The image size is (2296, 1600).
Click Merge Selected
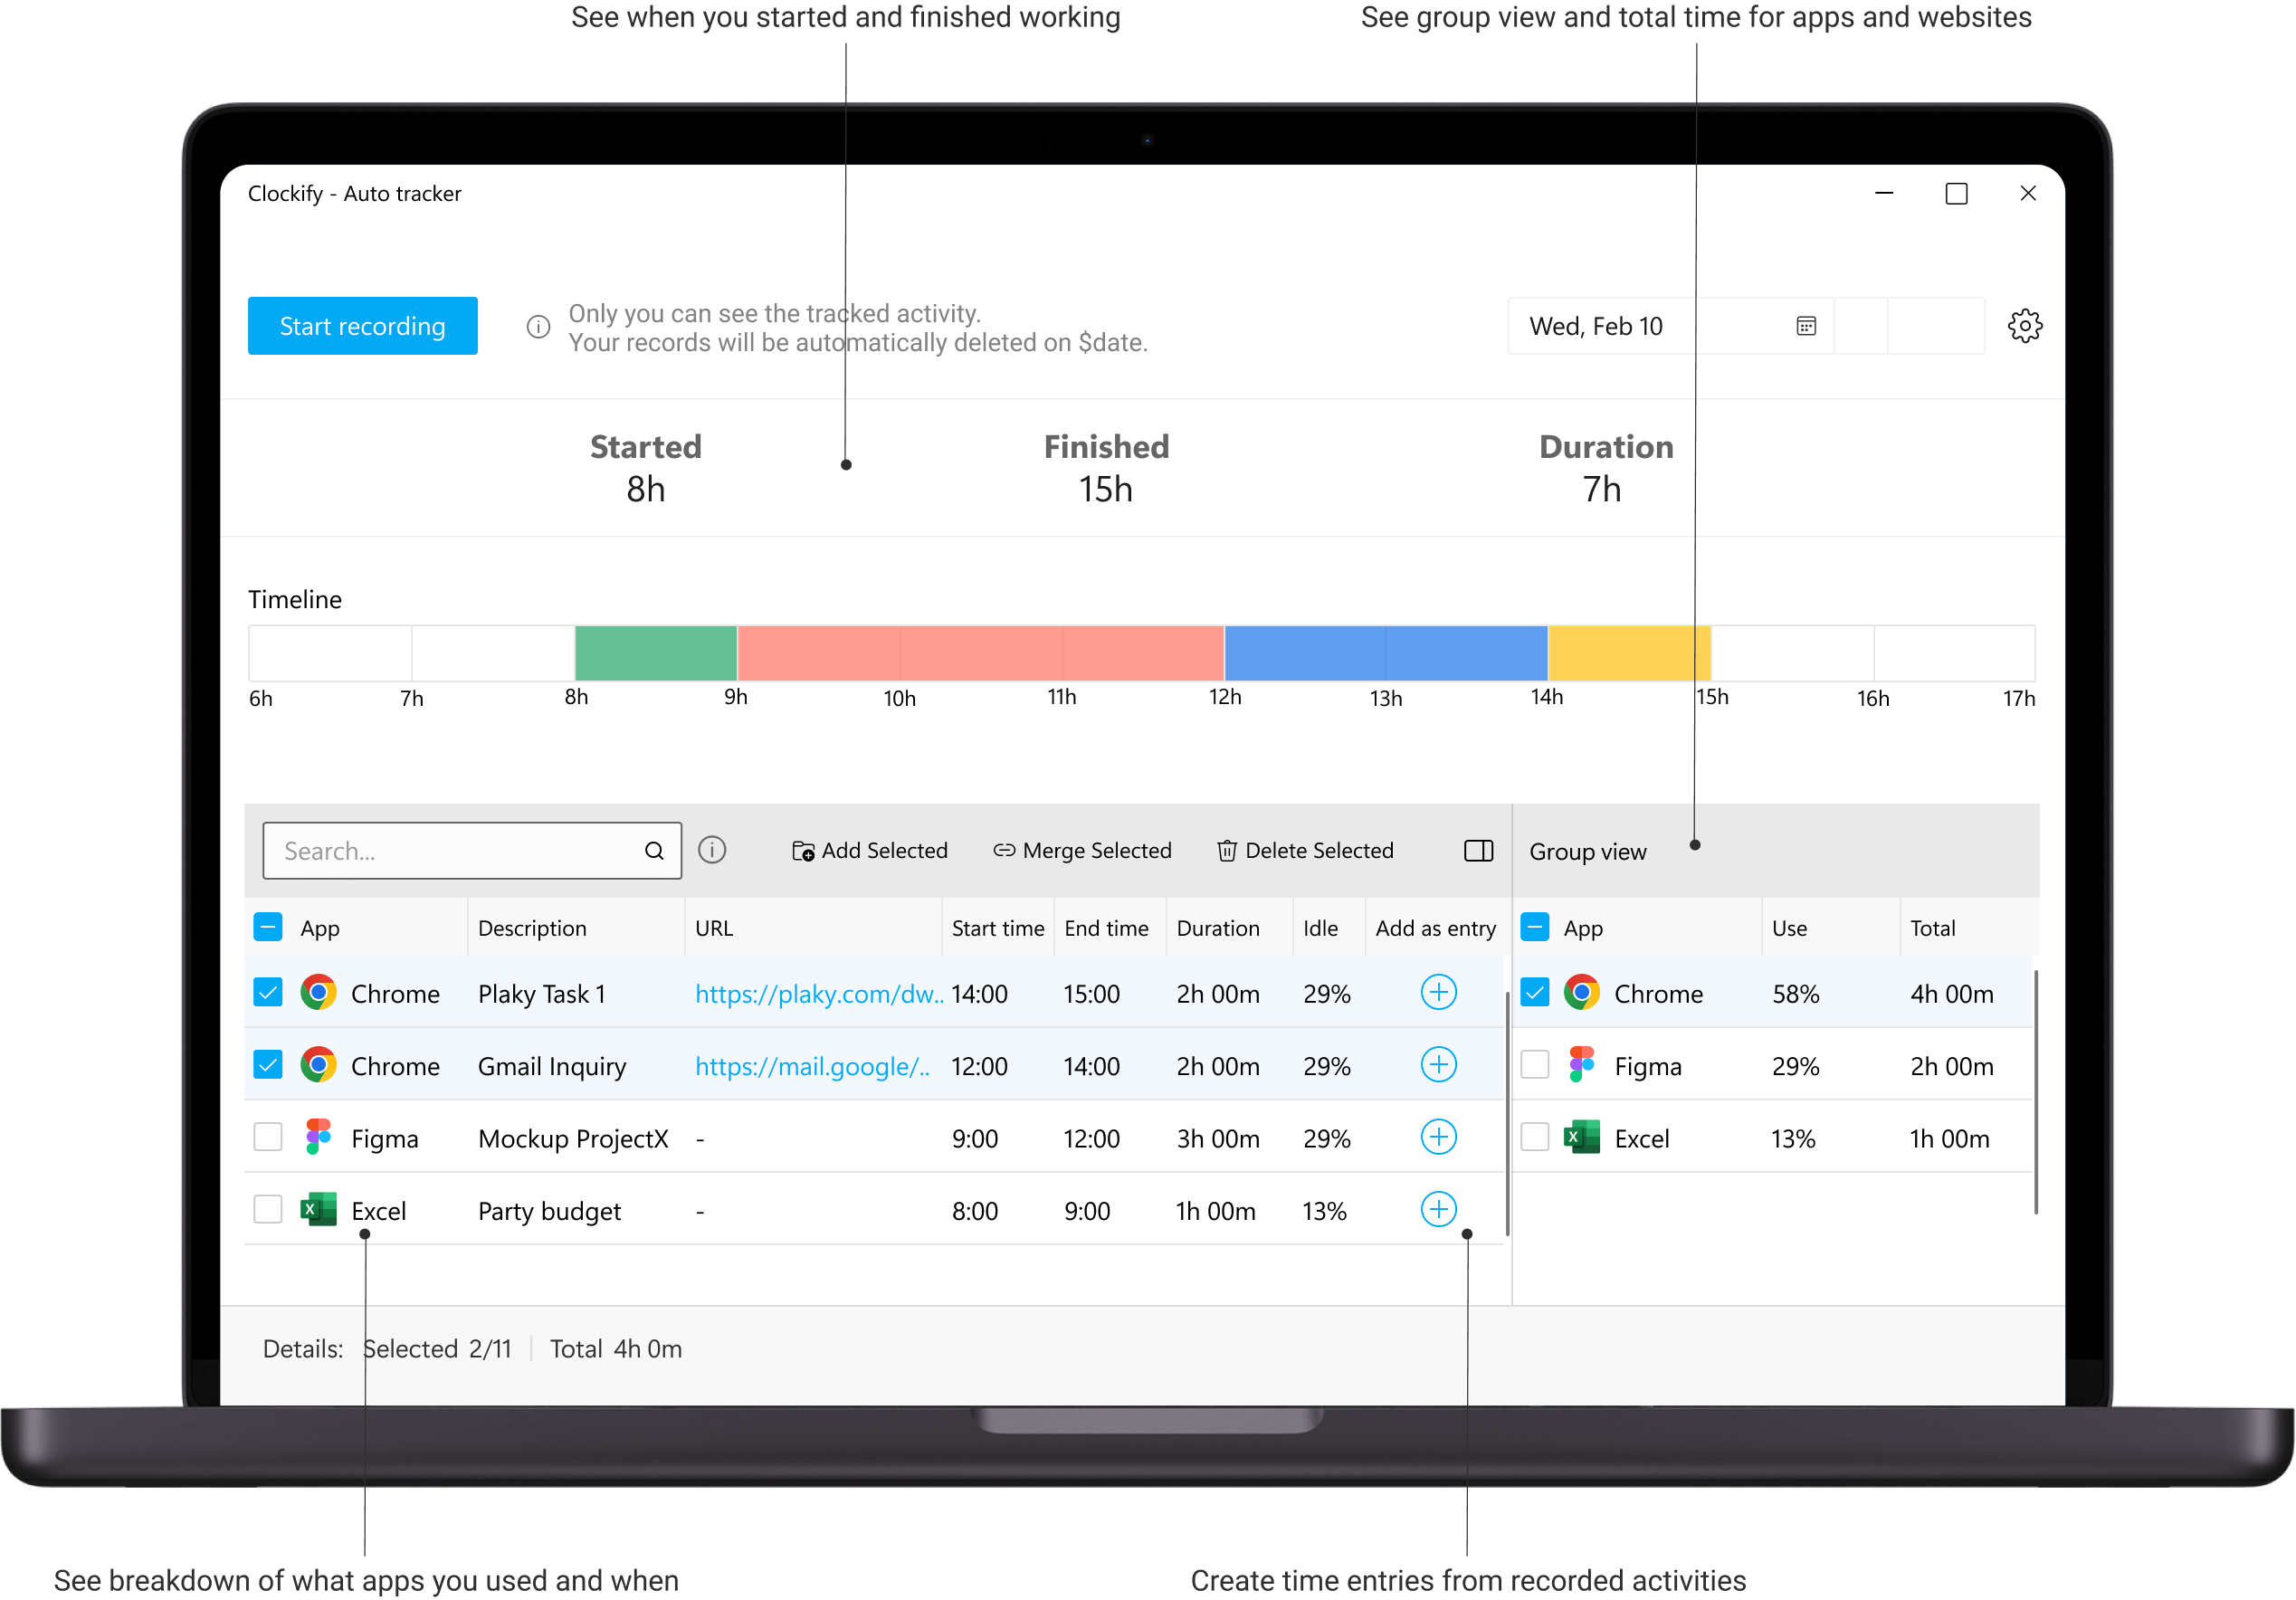[1082, 850]
